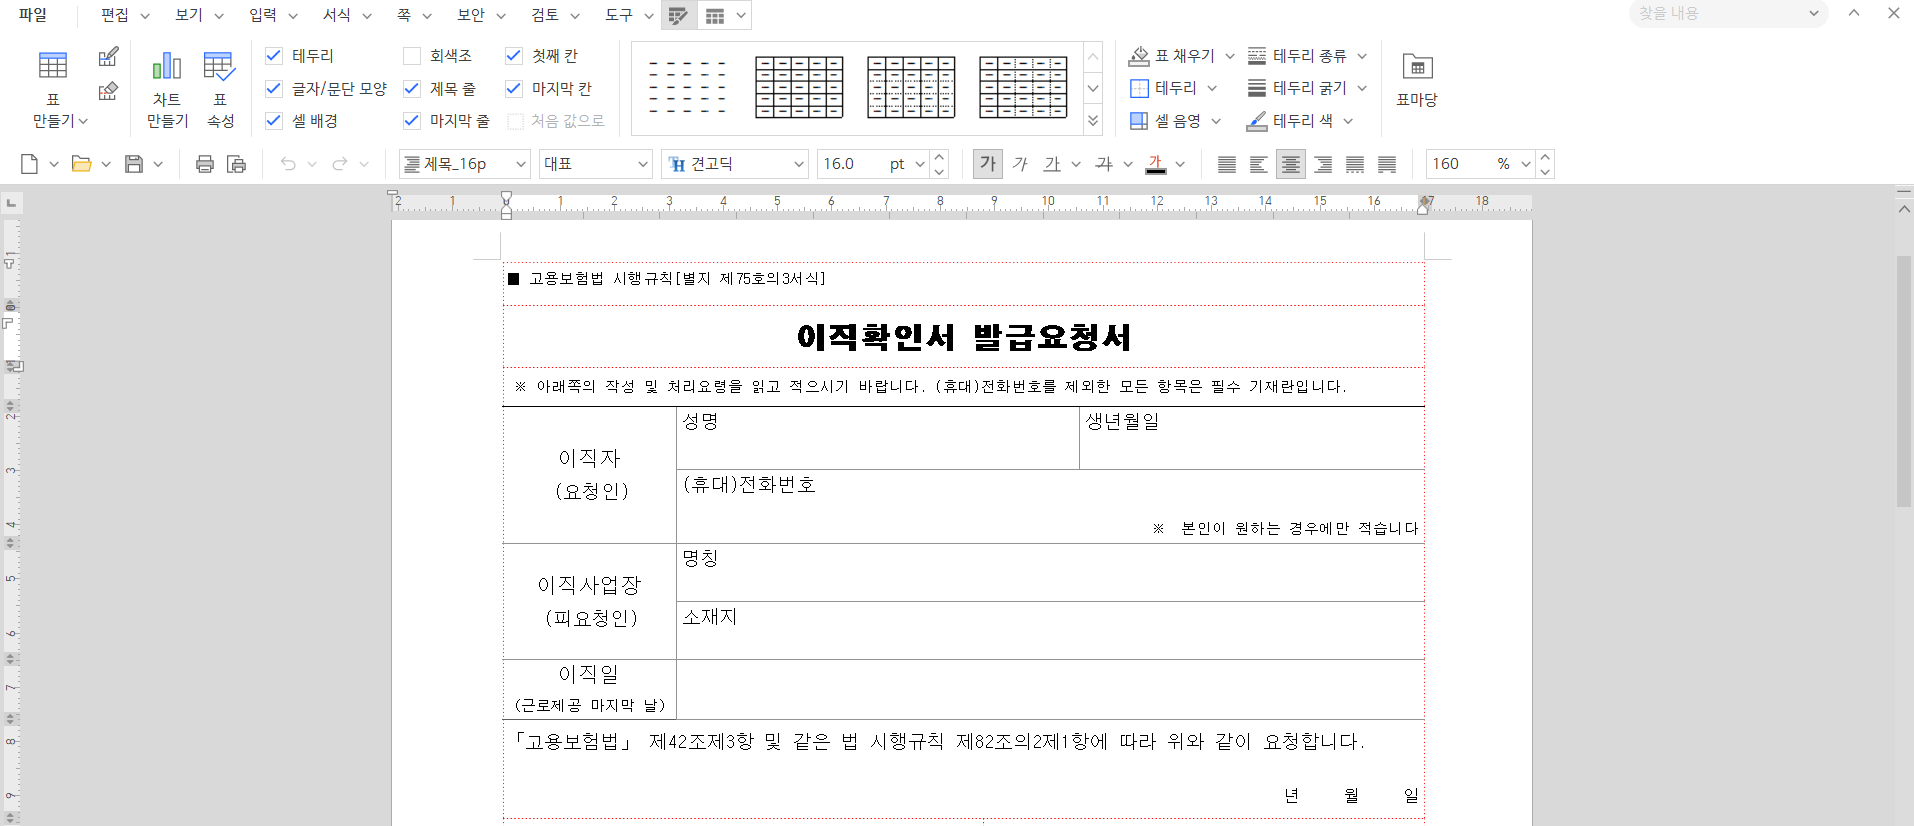The width and height of the screenshot is (1914, 826).
Task: Click the open folder icon
Action: tap(81, 164)
